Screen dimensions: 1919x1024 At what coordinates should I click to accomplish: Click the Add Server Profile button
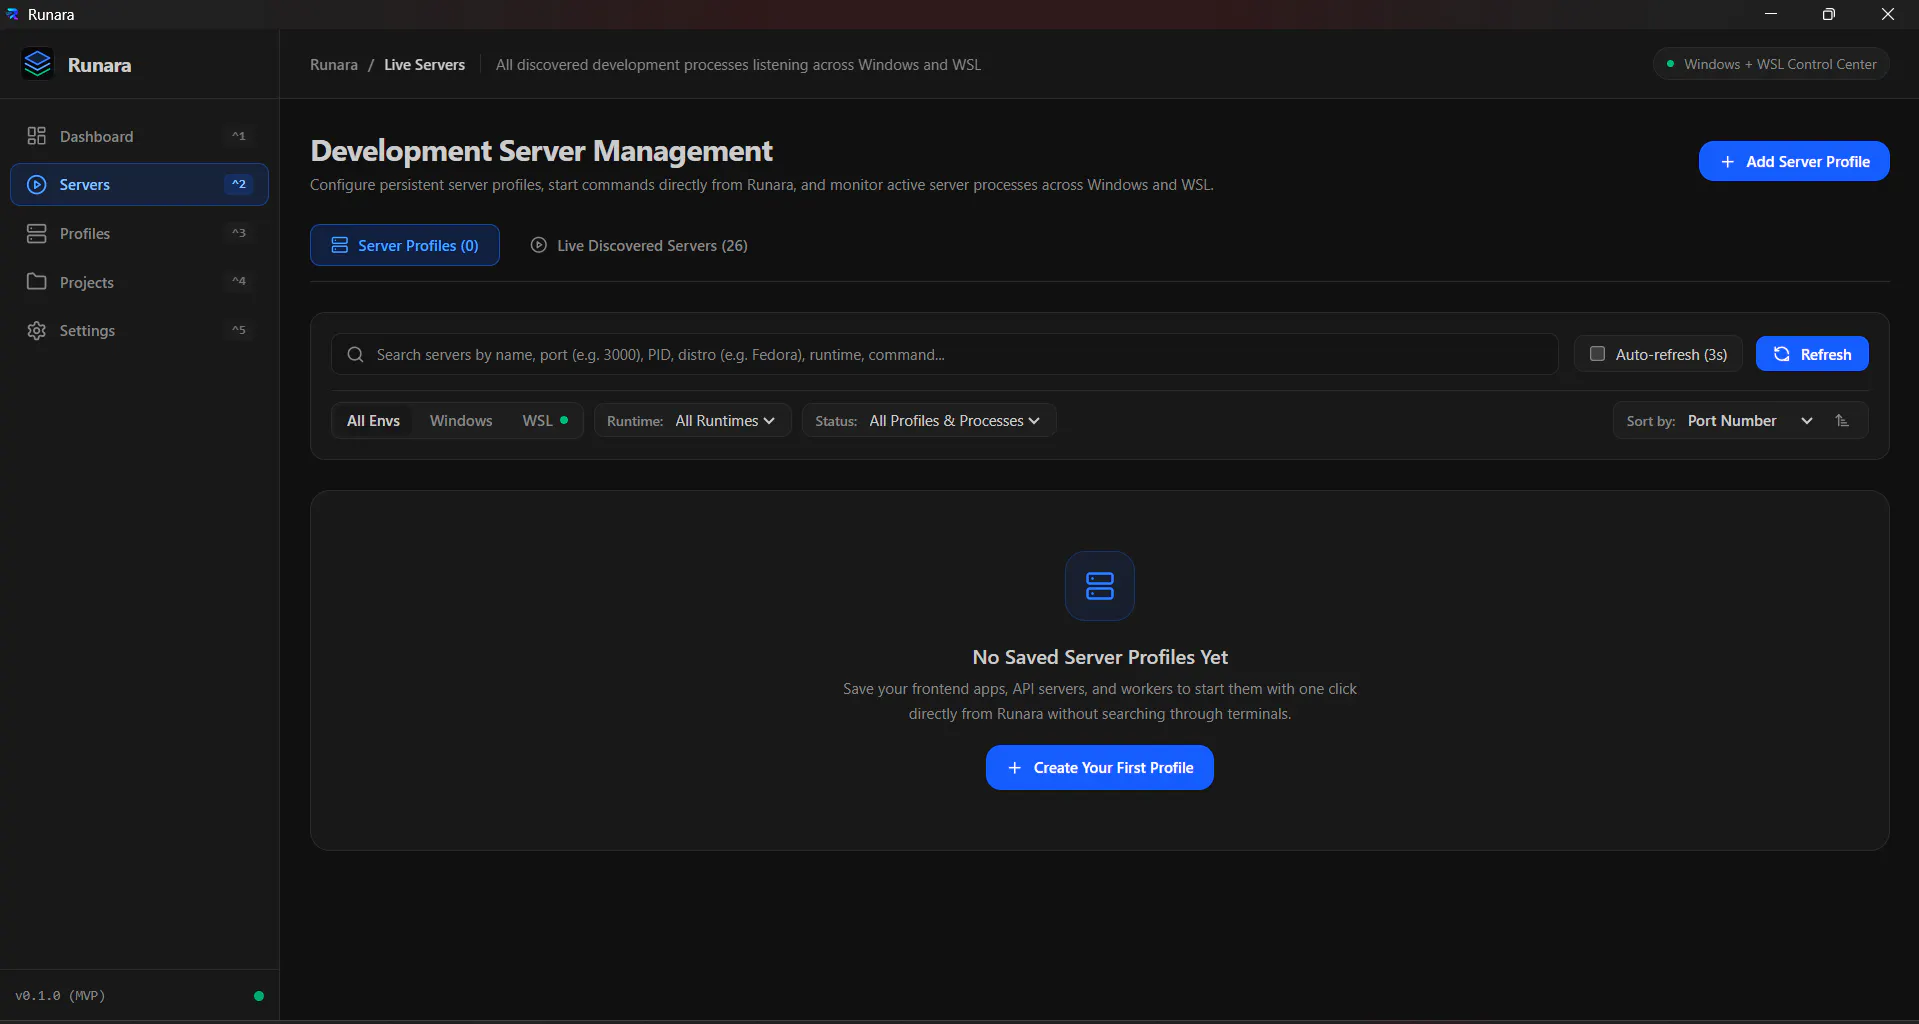[x=1794, y=161]
